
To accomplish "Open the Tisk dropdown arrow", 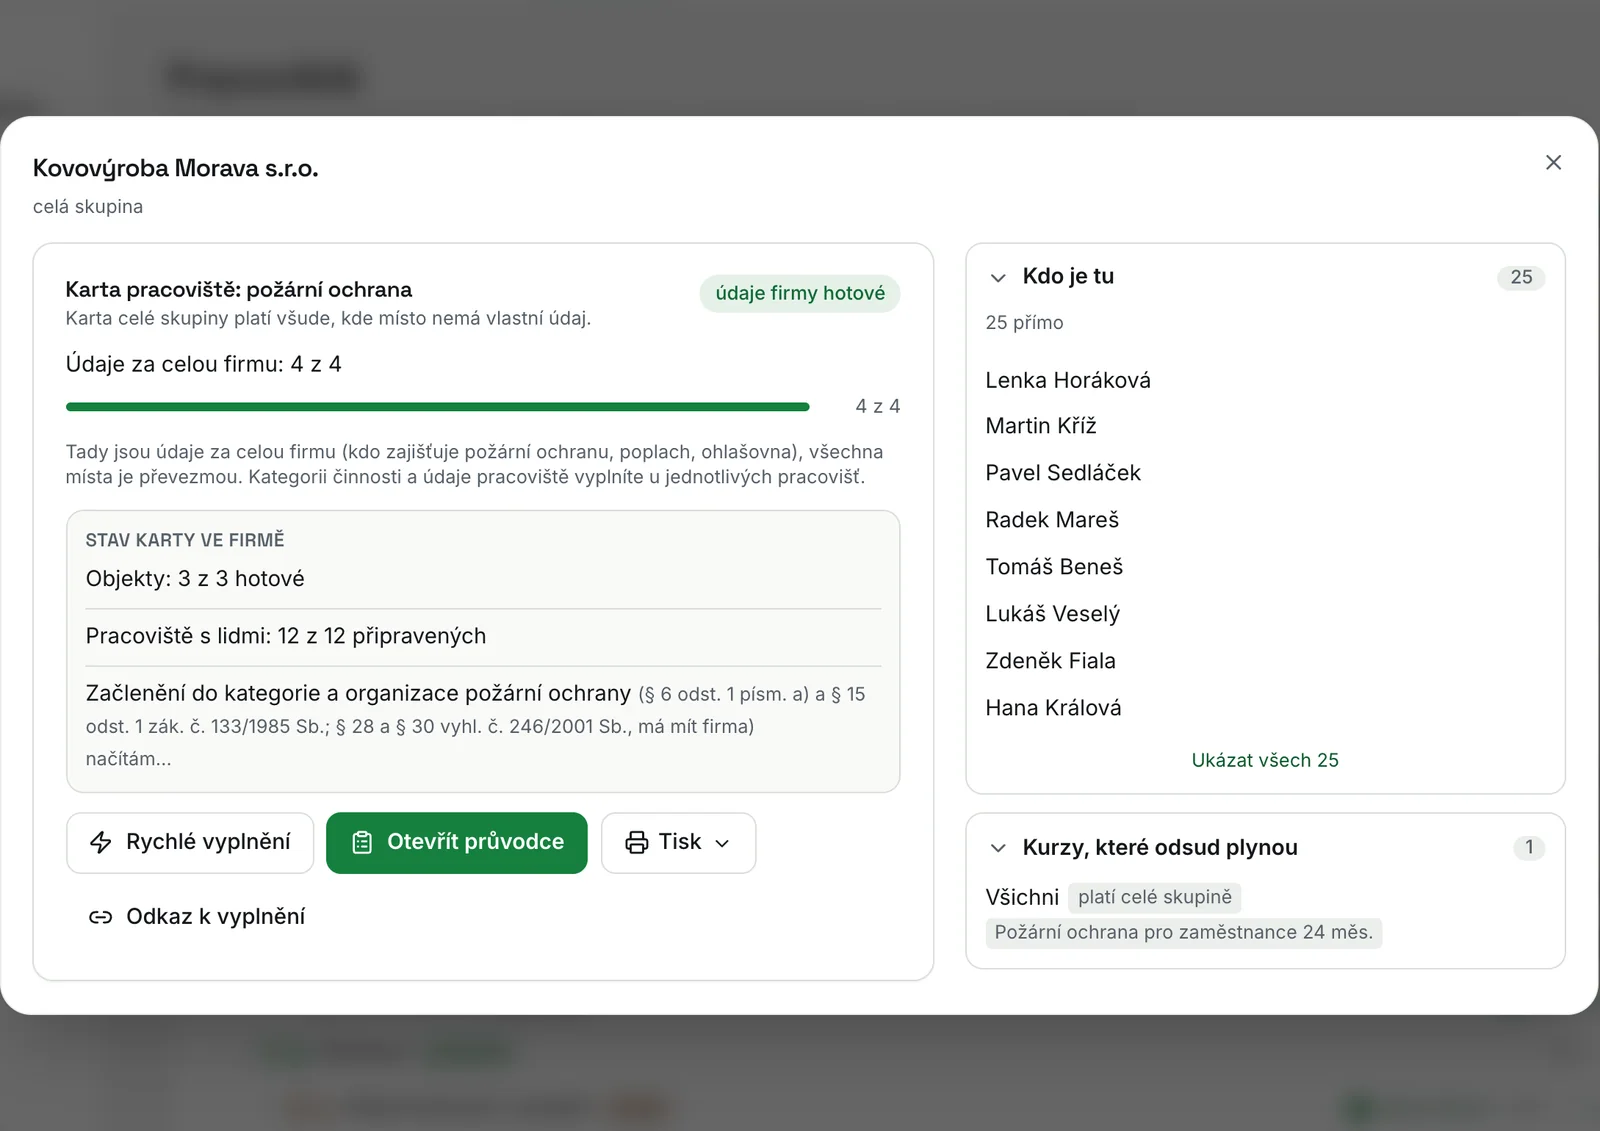I will click(x=722, y=843).
